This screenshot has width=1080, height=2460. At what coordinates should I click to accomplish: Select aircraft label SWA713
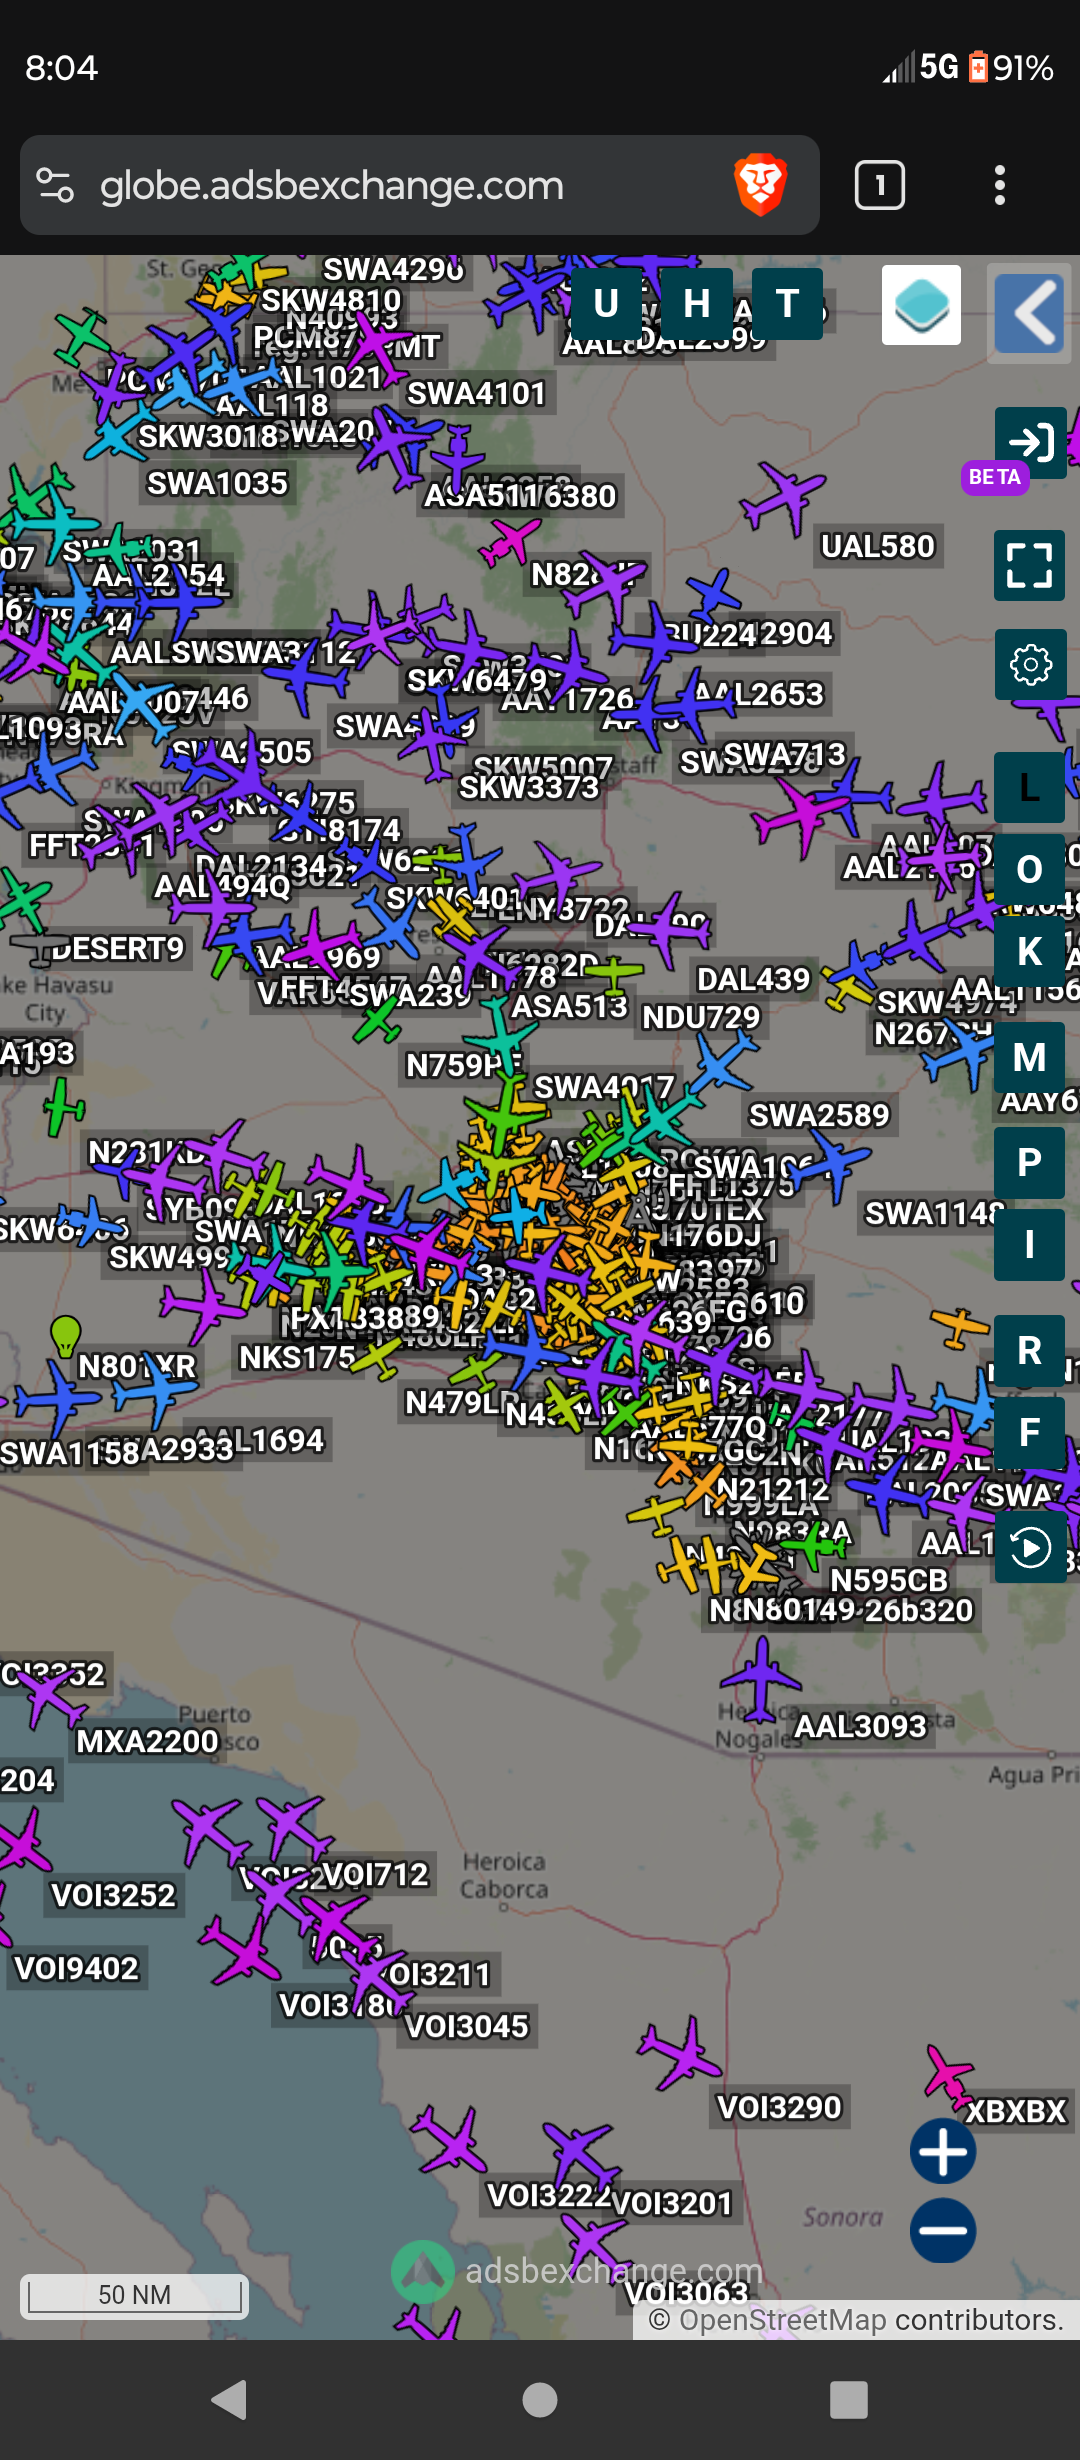tap(784, 753)
